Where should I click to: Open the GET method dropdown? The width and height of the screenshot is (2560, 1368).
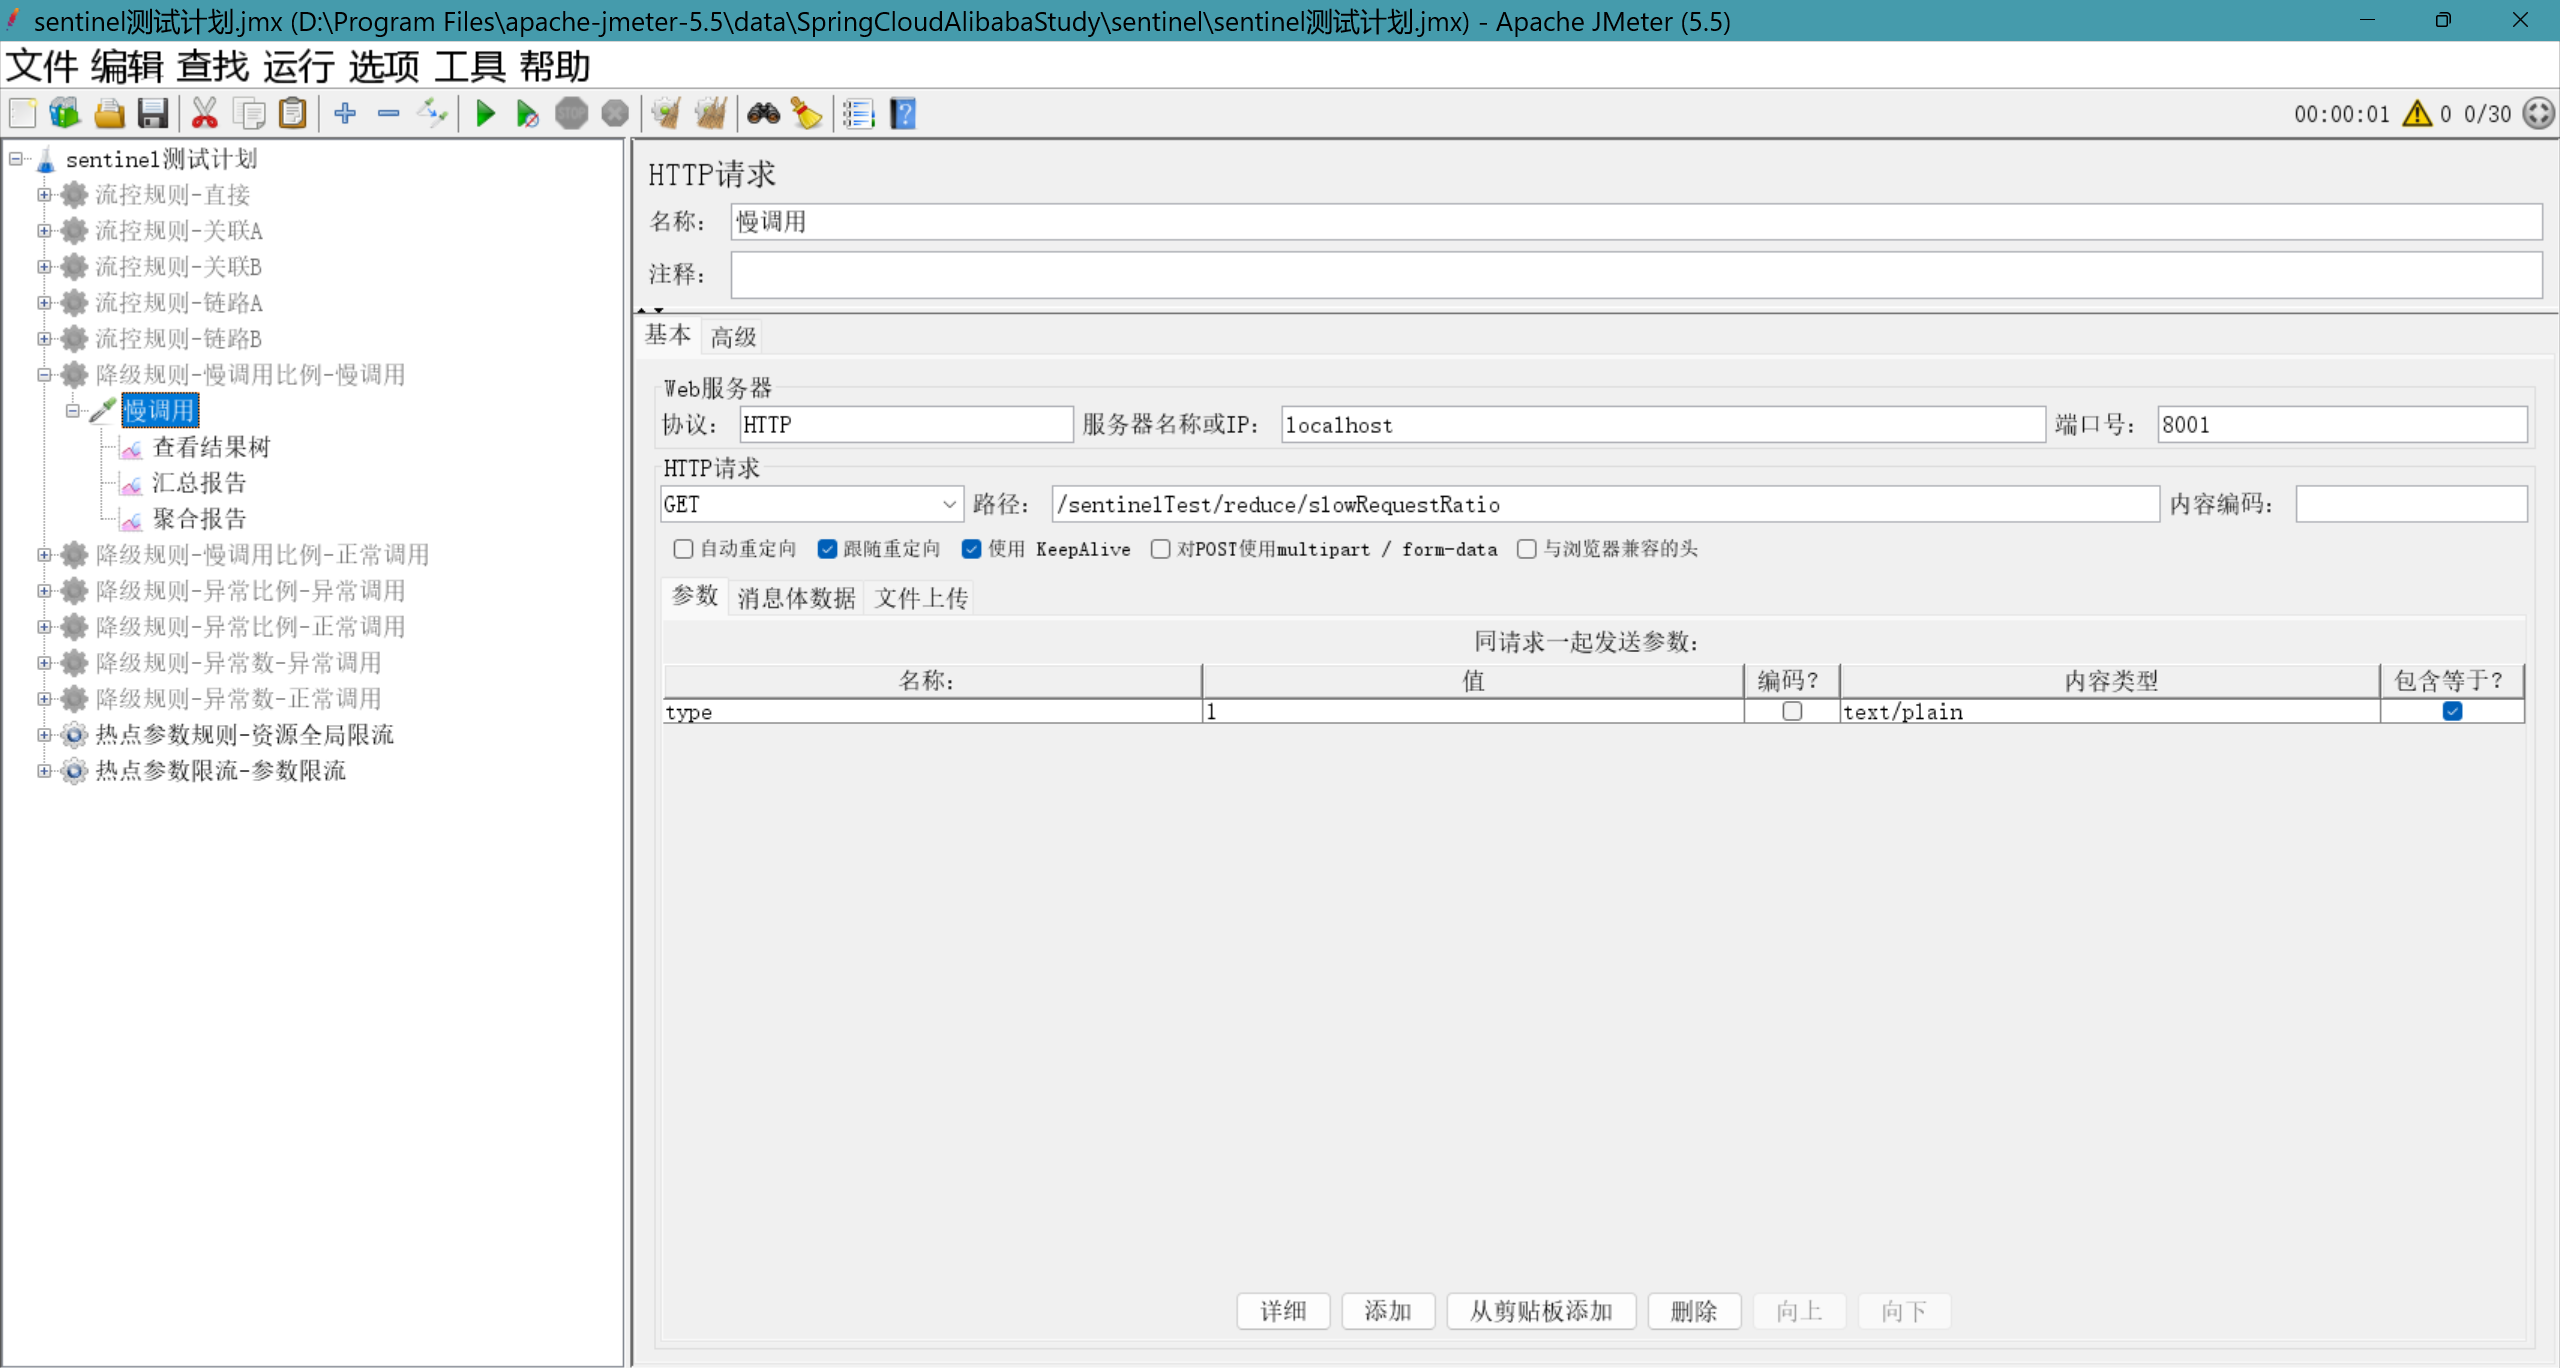click(x=946, y=504)
